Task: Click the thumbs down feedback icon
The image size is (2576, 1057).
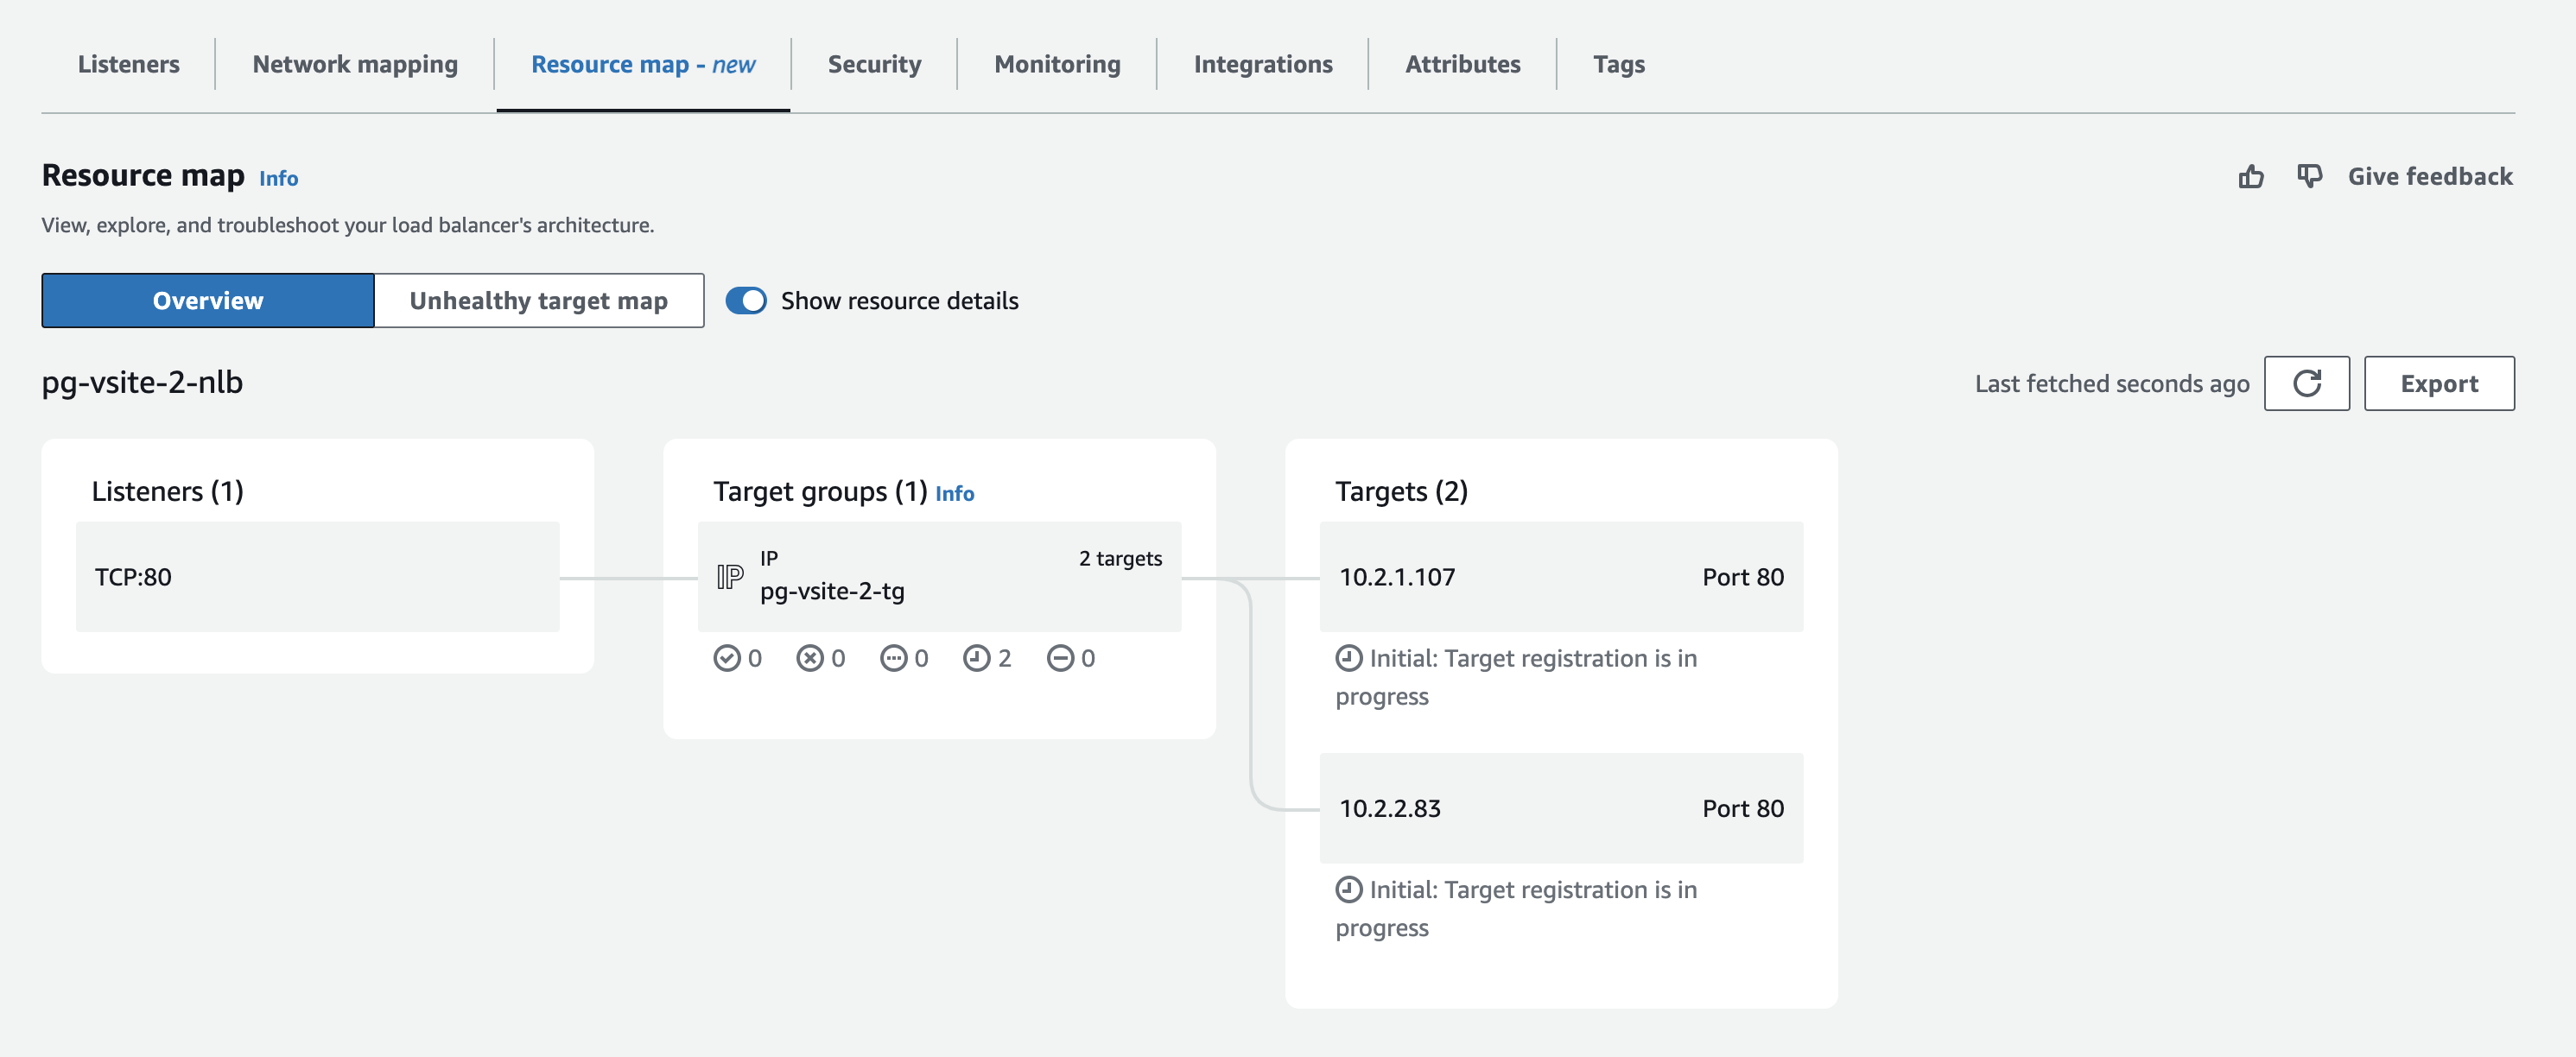Action: (x=2310, y=176)
